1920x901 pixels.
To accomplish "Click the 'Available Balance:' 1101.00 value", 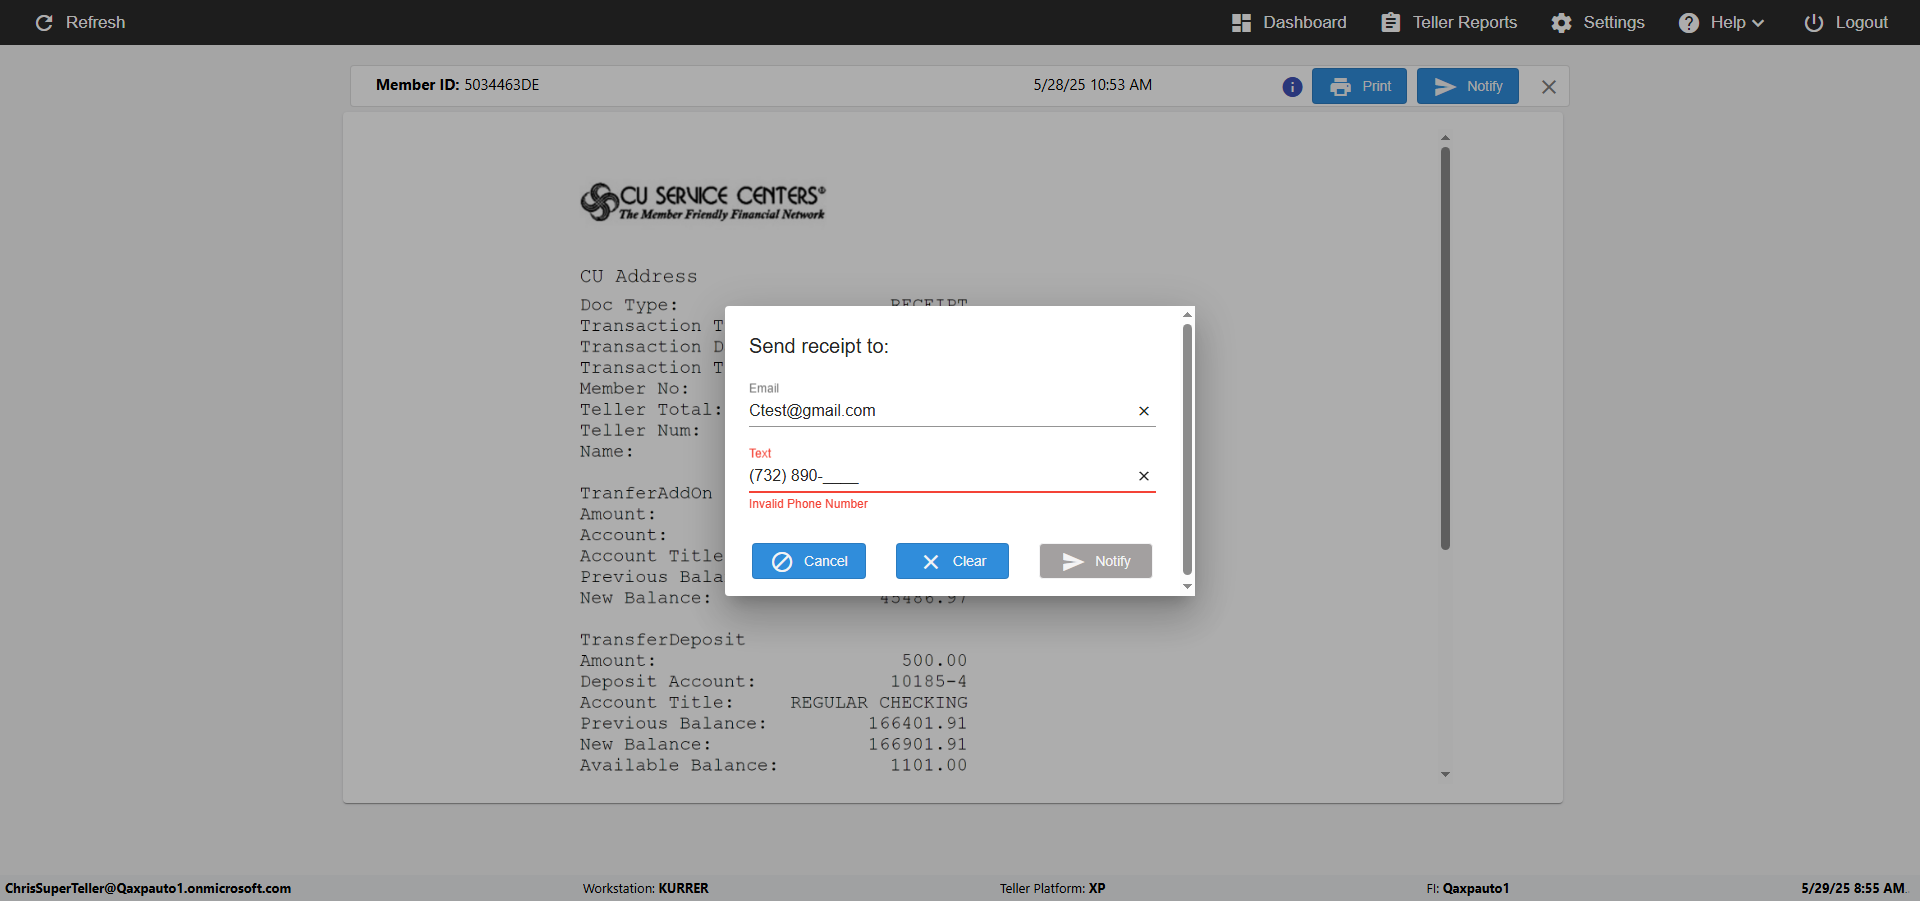I will tap(929, 766).
